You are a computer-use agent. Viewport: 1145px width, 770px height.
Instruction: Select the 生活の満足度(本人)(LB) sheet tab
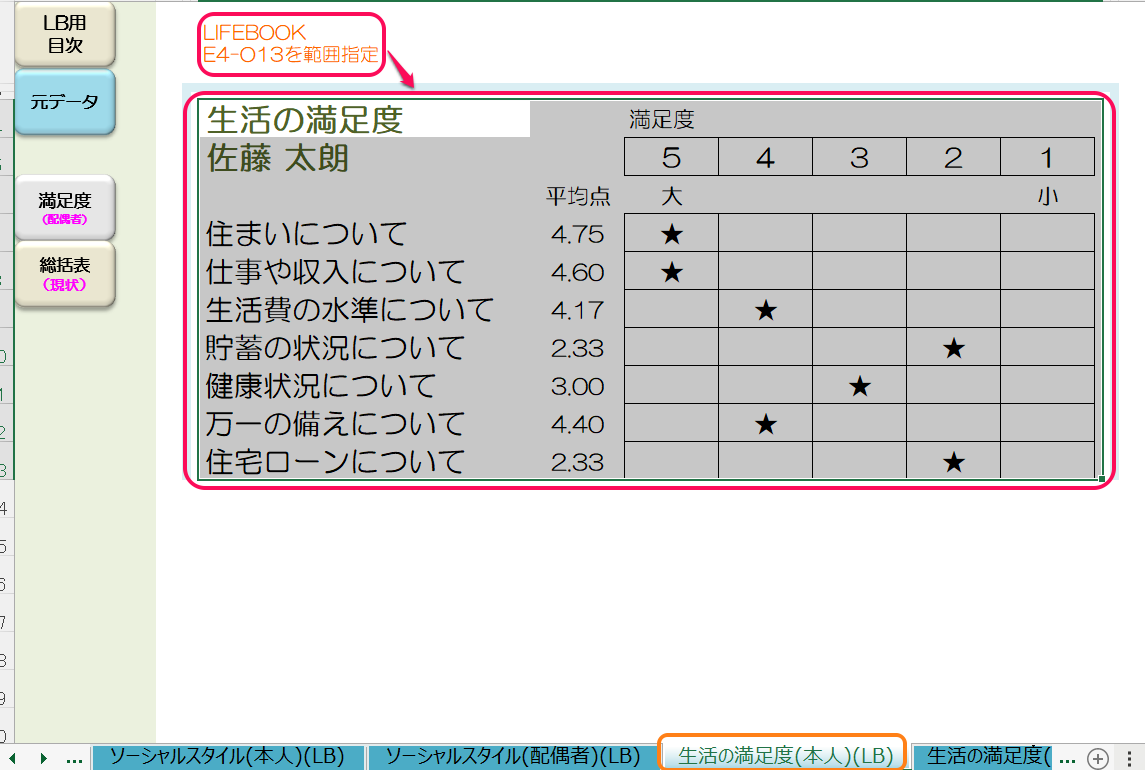(x=784, y=756)
